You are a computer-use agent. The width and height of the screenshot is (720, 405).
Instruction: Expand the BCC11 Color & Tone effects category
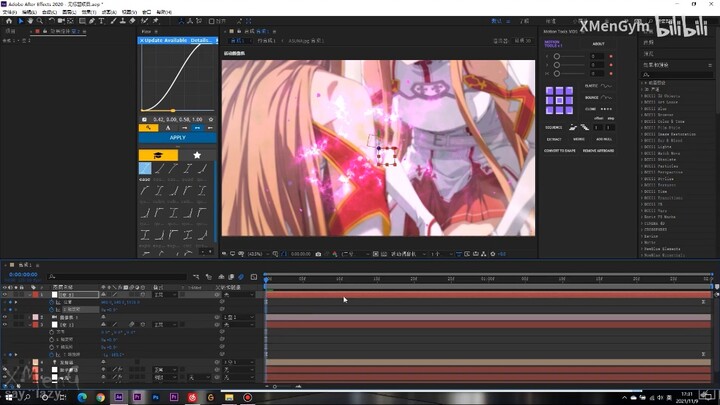click(x=642, y=121)
